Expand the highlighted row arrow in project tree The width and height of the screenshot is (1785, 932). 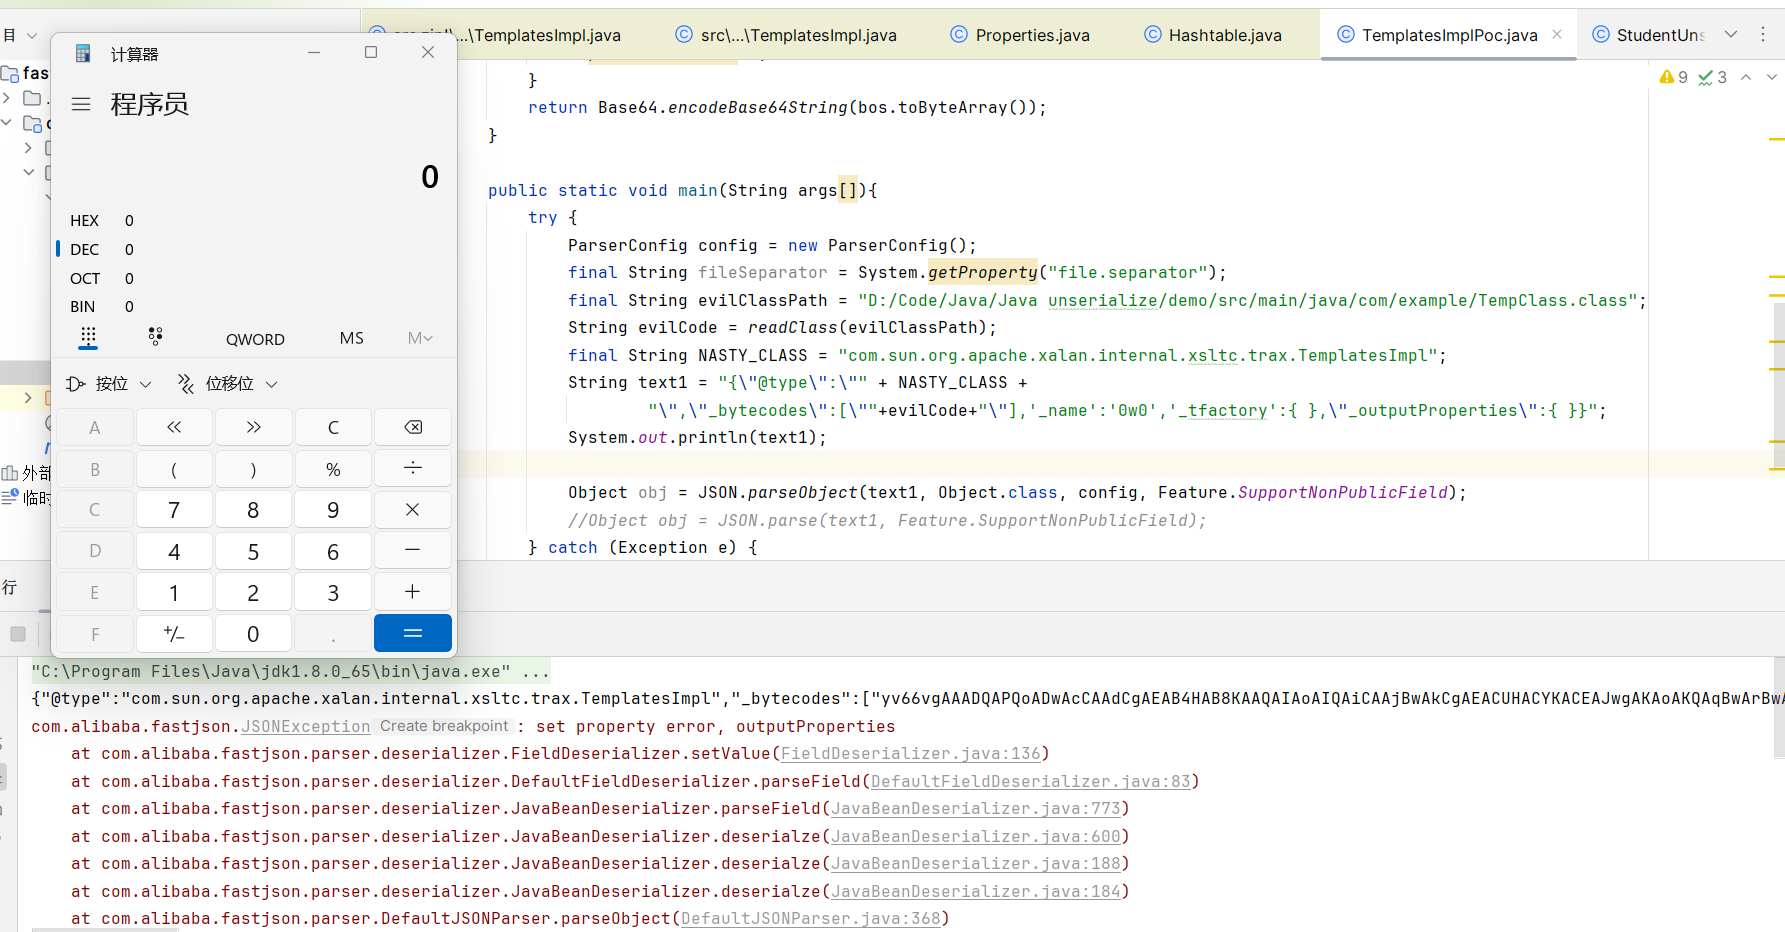[x=28, y=398]
